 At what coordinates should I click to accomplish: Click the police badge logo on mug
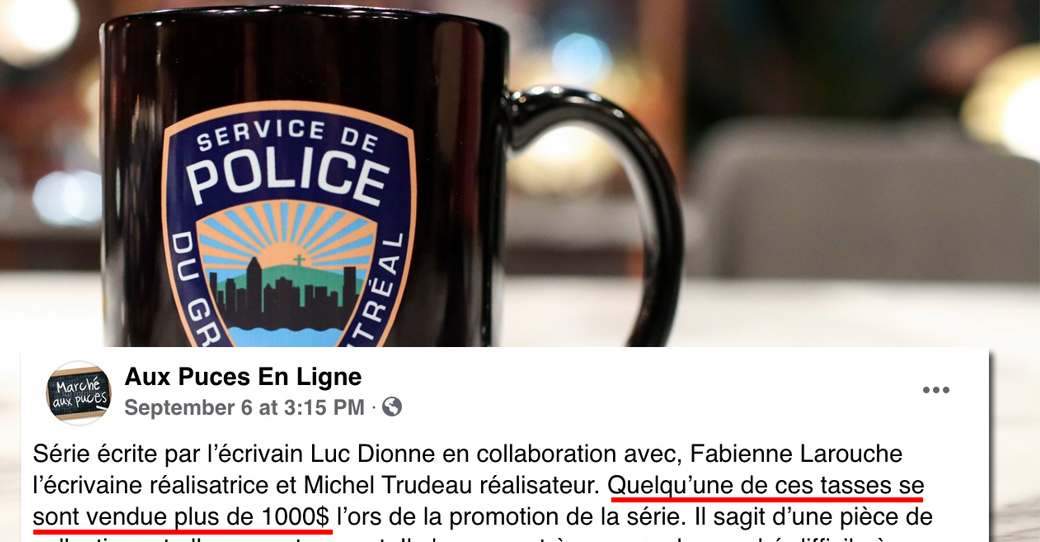(x=289, y=226)
